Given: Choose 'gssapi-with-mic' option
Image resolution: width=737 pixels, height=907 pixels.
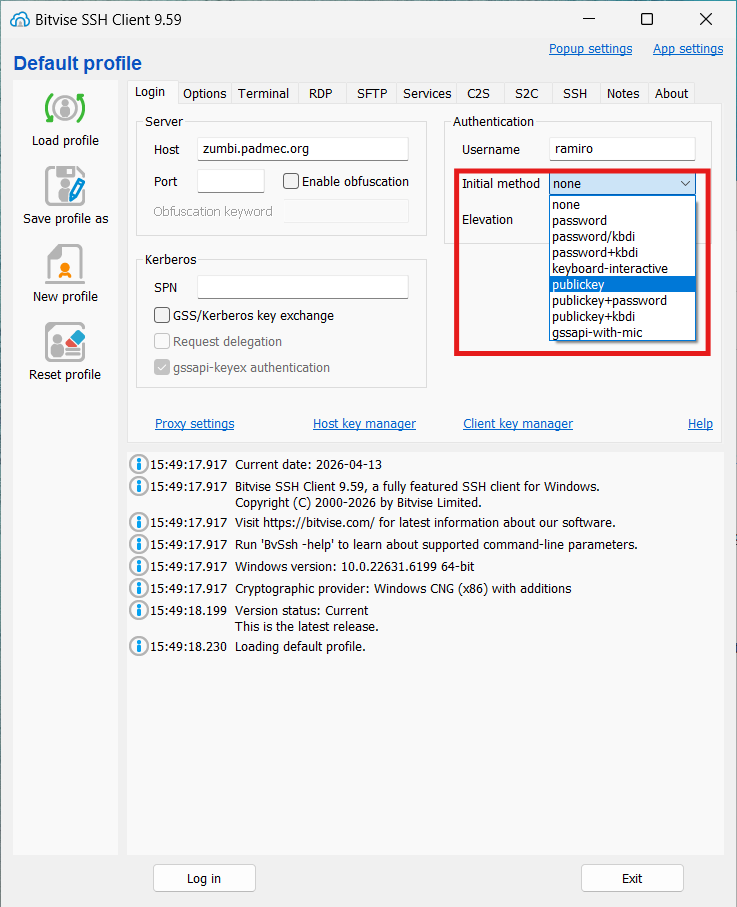Looking at the screenshot, I should 622,333.
